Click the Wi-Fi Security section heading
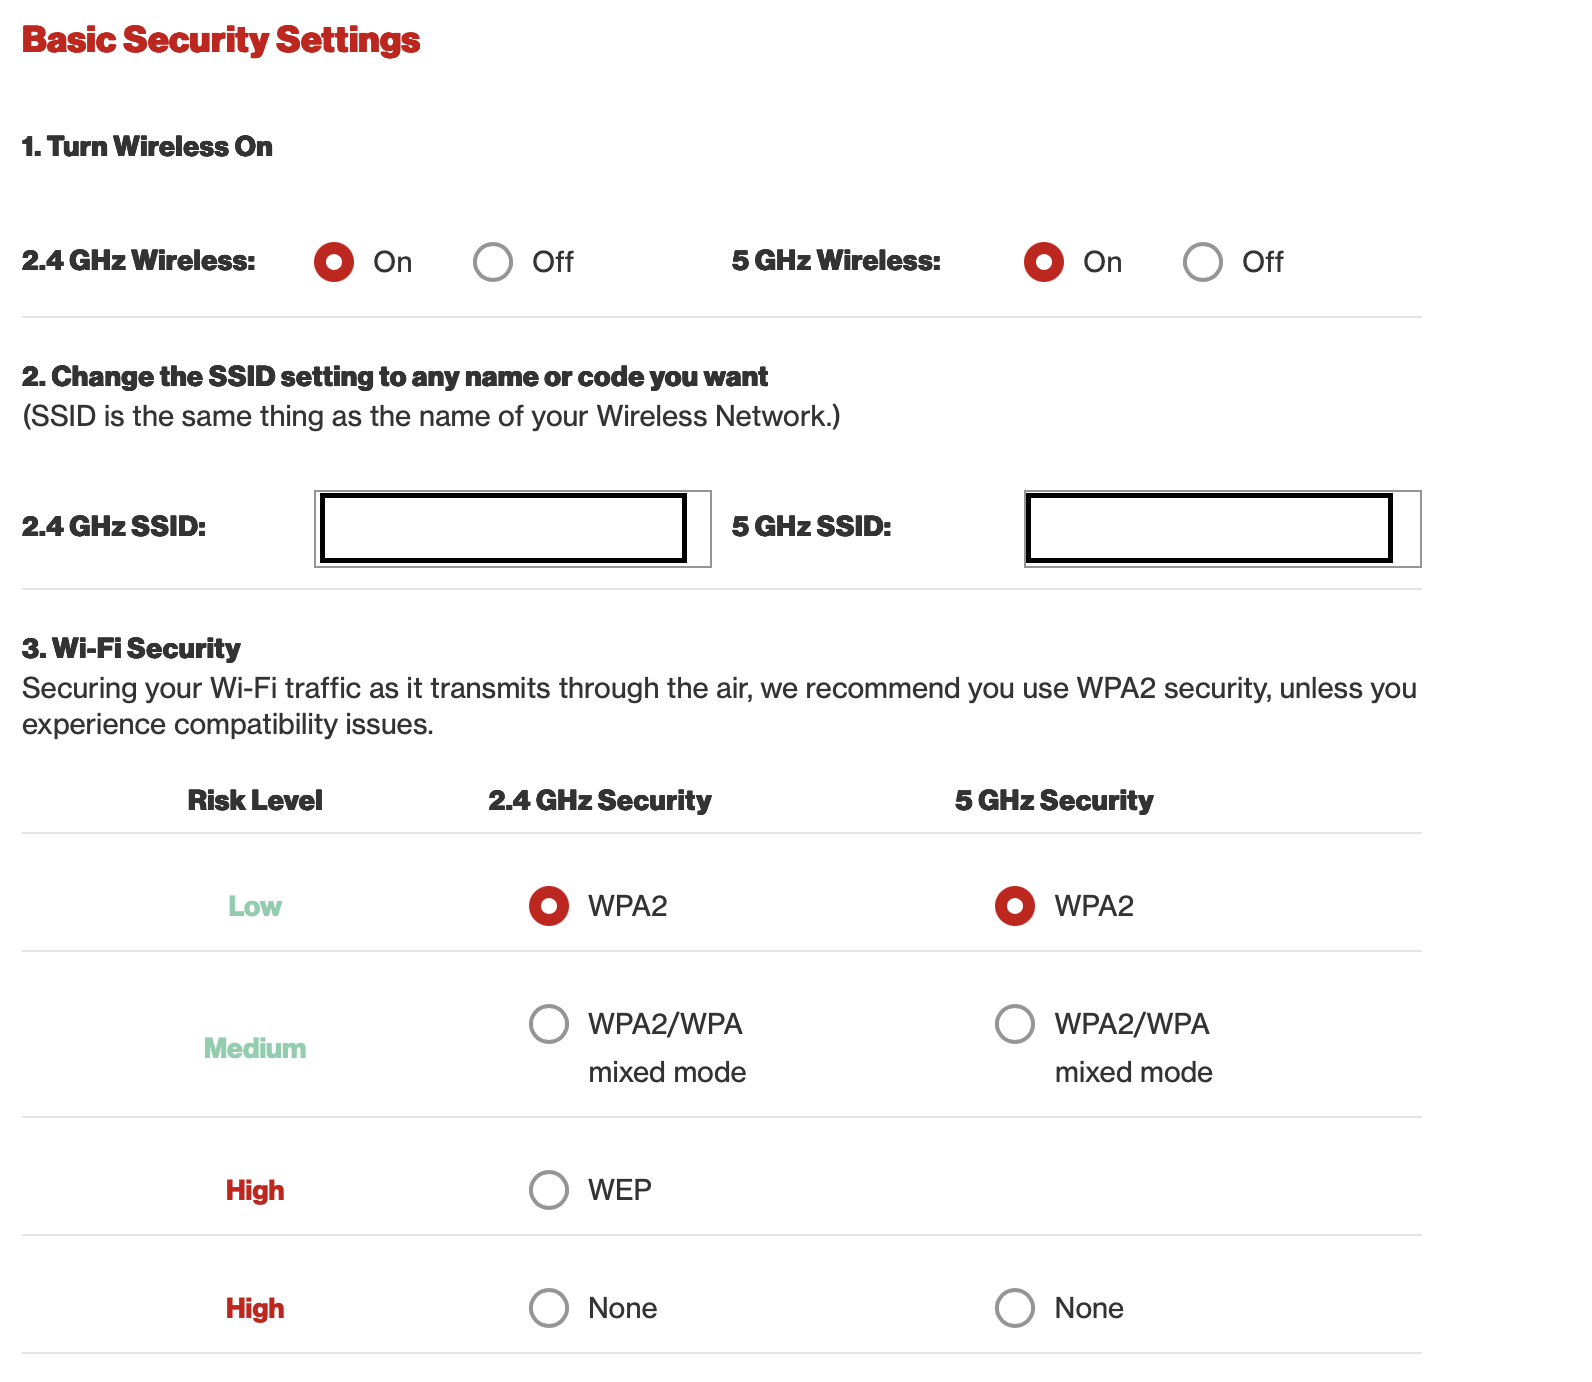 132,648
